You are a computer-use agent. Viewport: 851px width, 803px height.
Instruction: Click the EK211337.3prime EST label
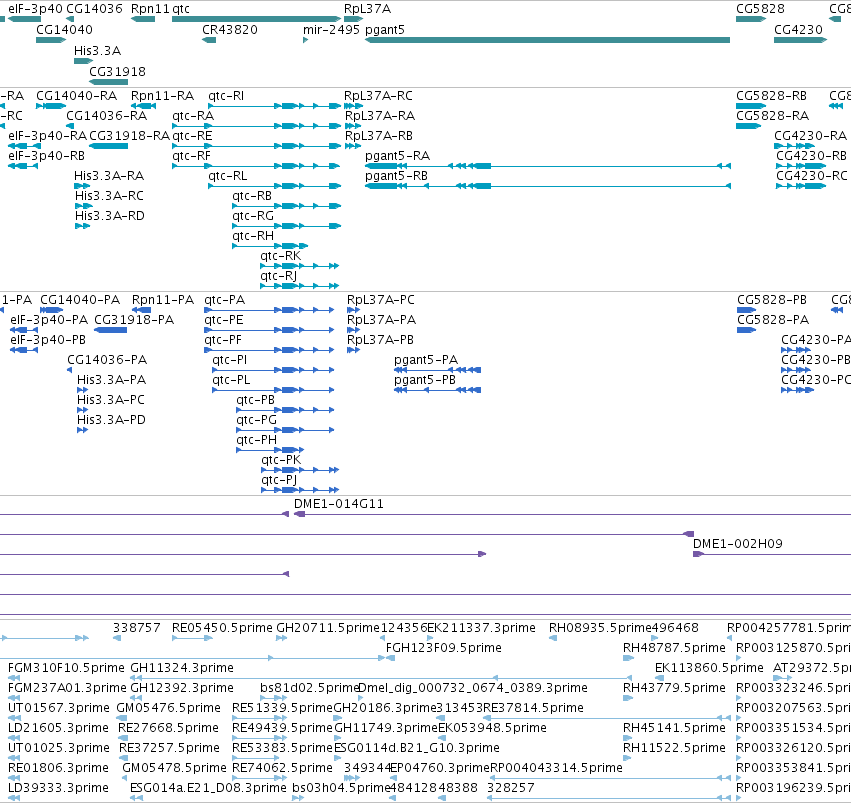[481, 628]
